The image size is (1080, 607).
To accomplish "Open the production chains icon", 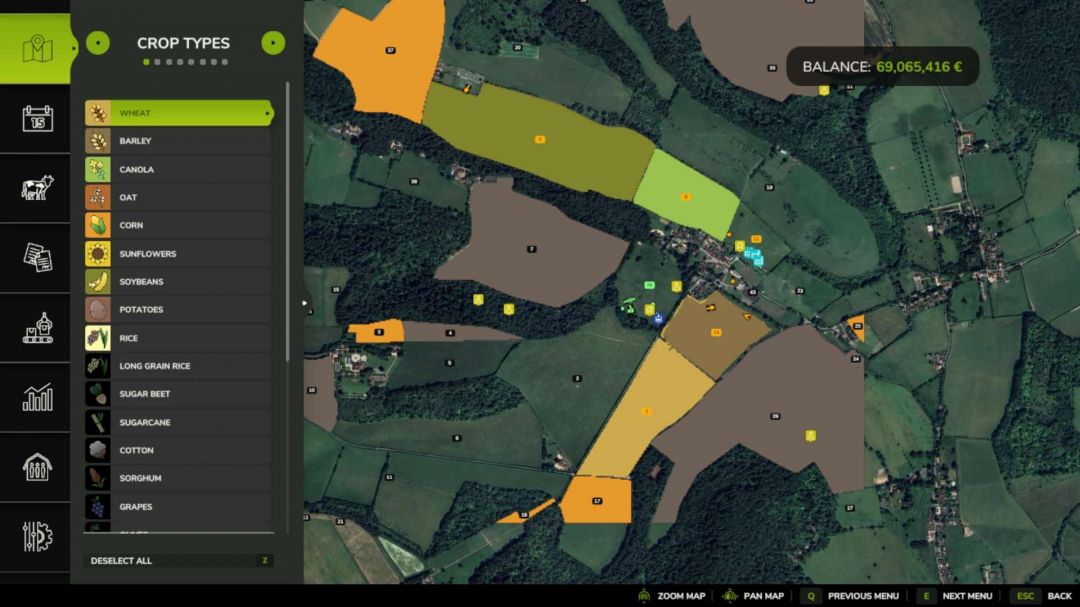I will 36,326.
